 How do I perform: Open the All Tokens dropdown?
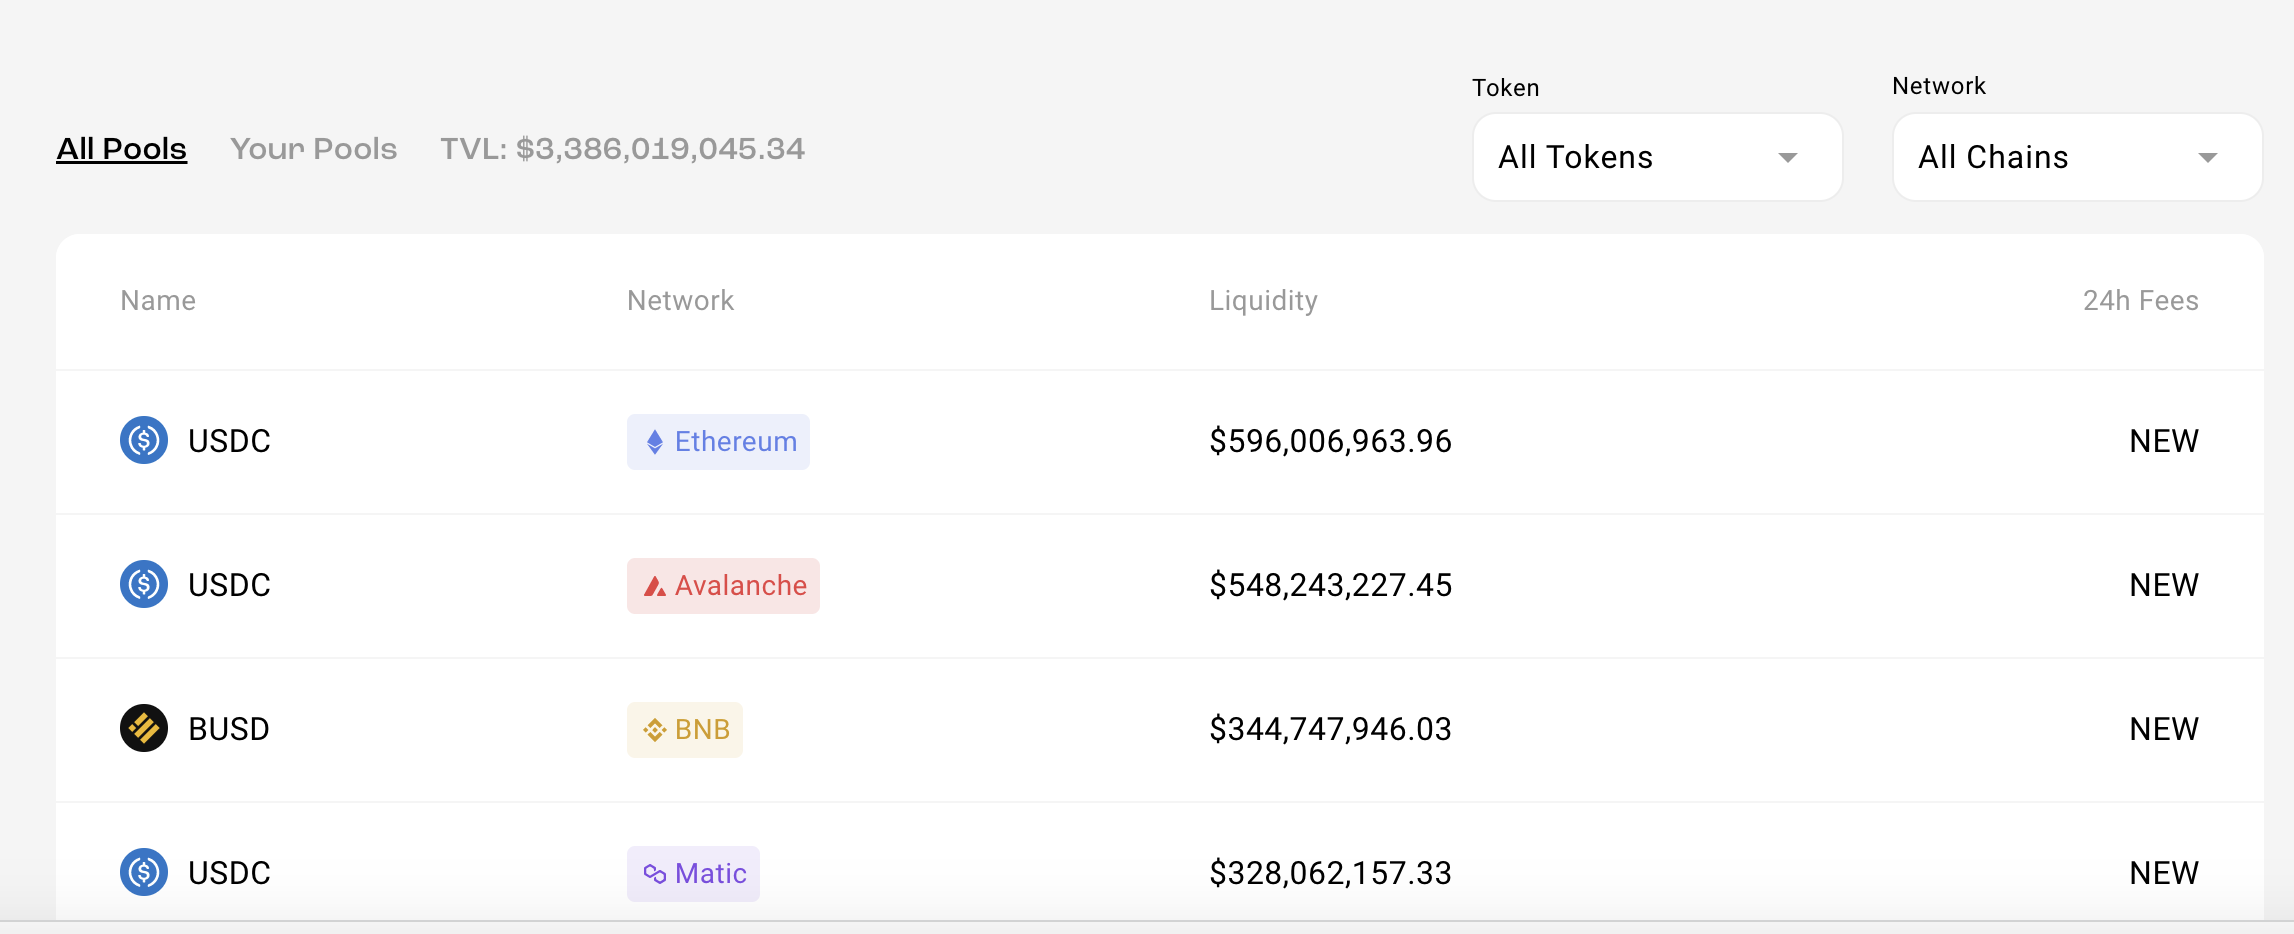[1656, 157]
